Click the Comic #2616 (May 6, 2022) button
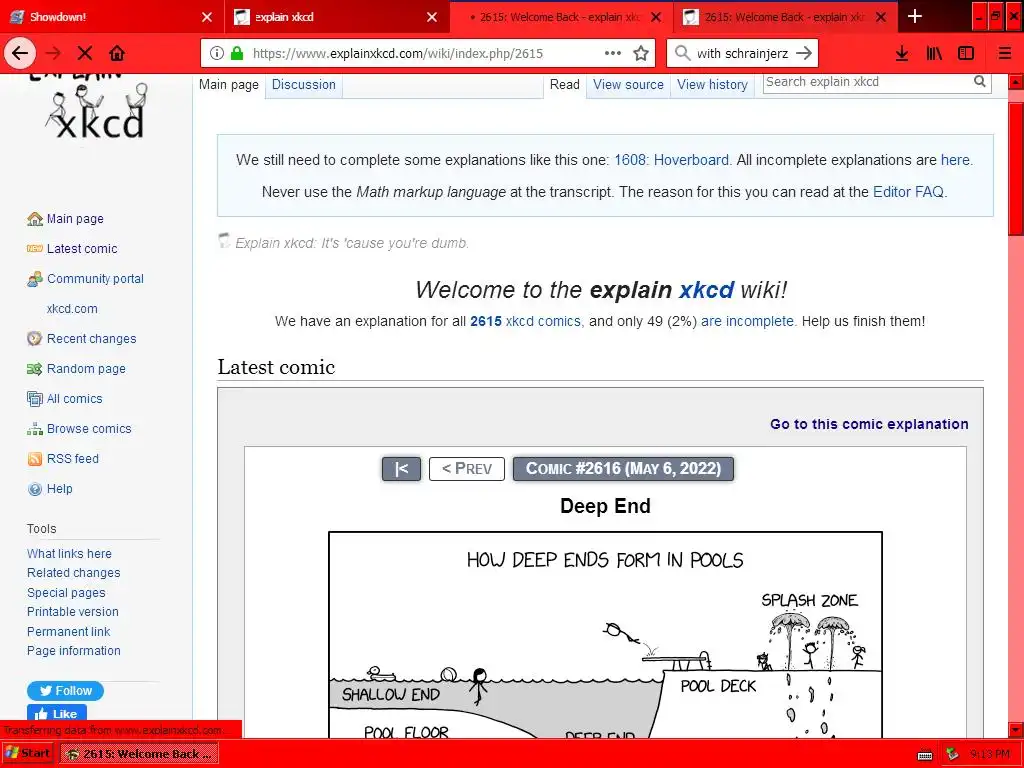 [624, 469]
